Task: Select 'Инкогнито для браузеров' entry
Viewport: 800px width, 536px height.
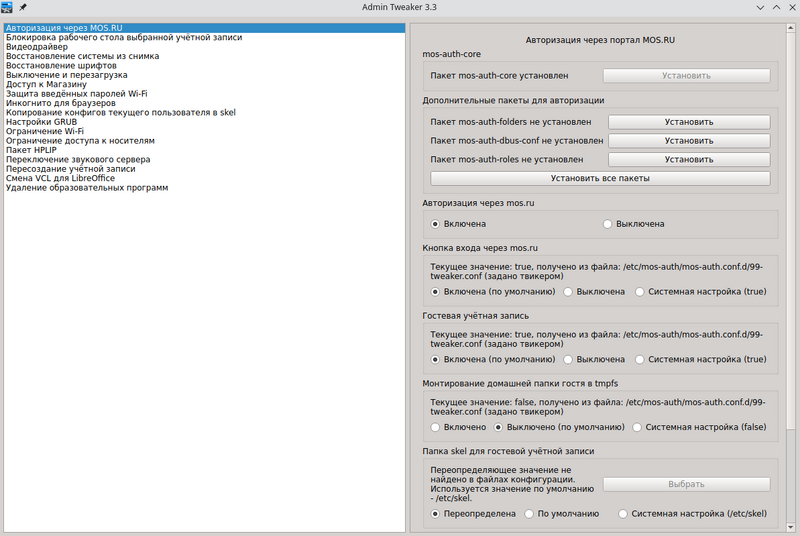Action: click(x=60, y=103)
